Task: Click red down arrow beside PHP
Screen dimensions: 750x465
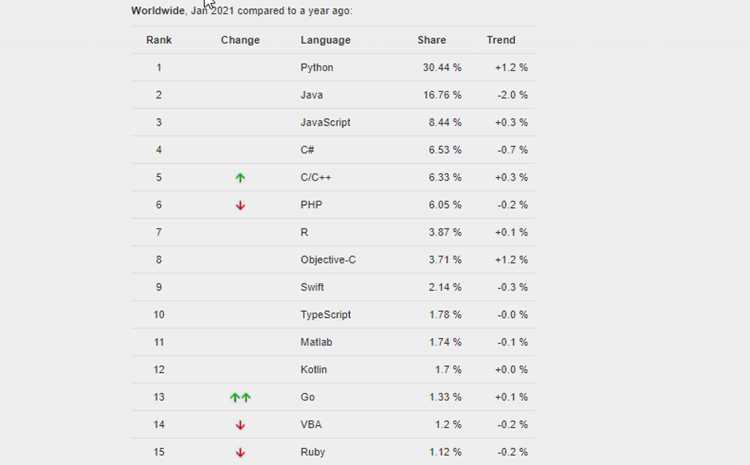Action: point(240,206)
